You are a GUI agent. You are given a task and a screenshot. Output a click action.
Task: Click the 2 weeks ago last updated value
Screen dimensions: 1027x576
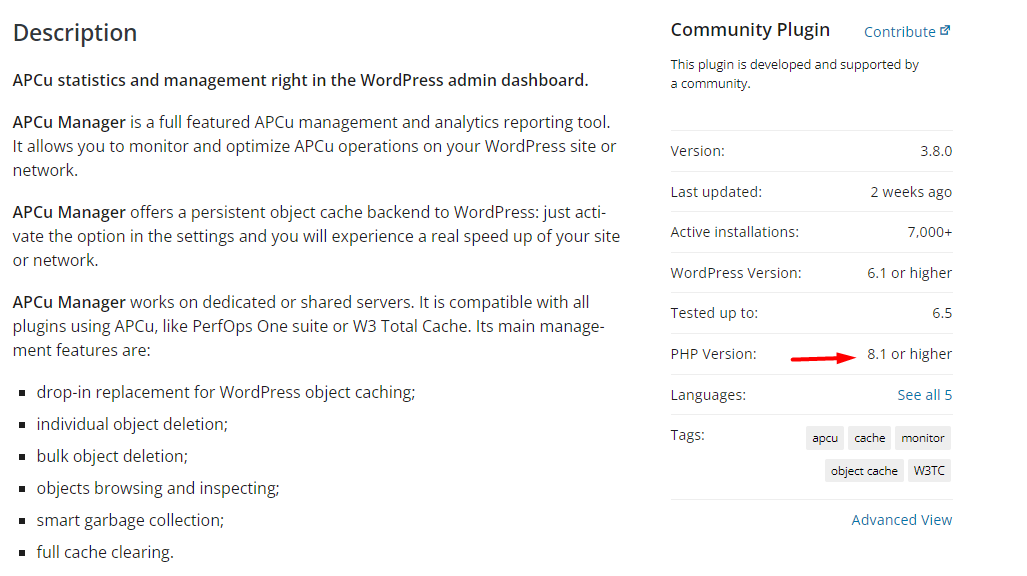[911, 192]
